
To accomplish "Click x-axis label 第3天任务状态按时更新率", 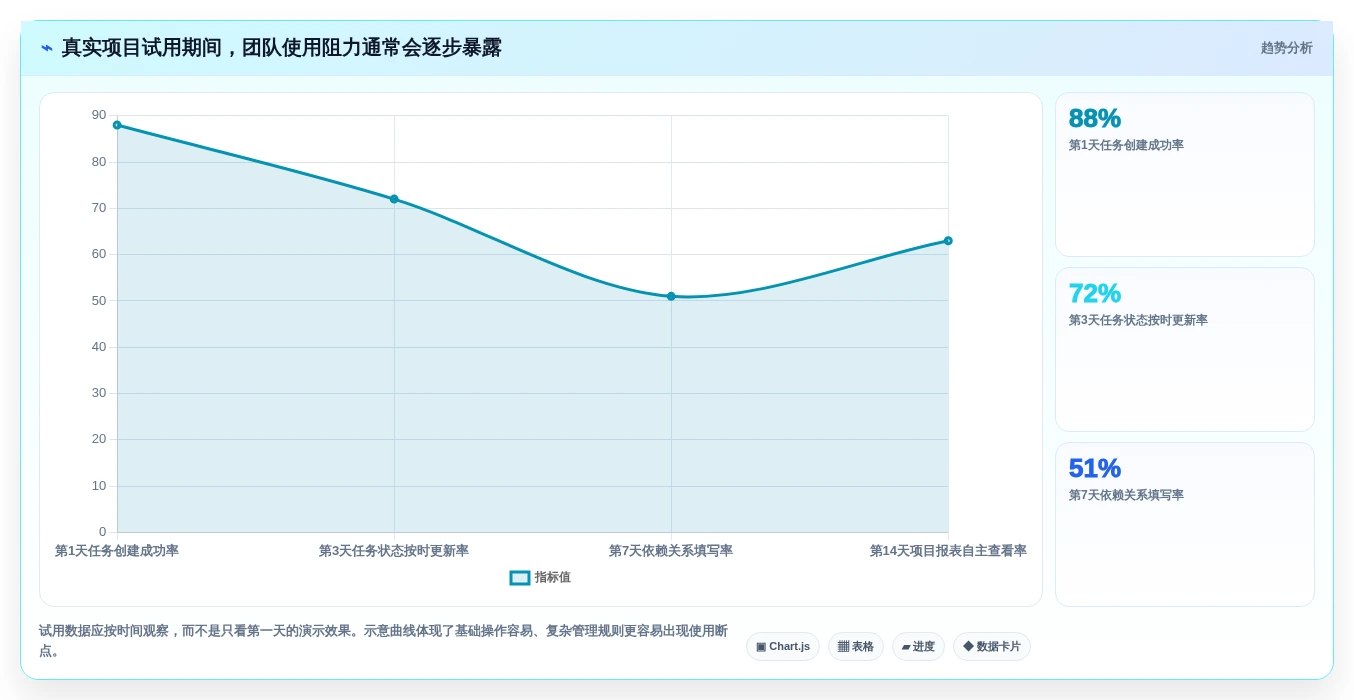I will point(394,551).
